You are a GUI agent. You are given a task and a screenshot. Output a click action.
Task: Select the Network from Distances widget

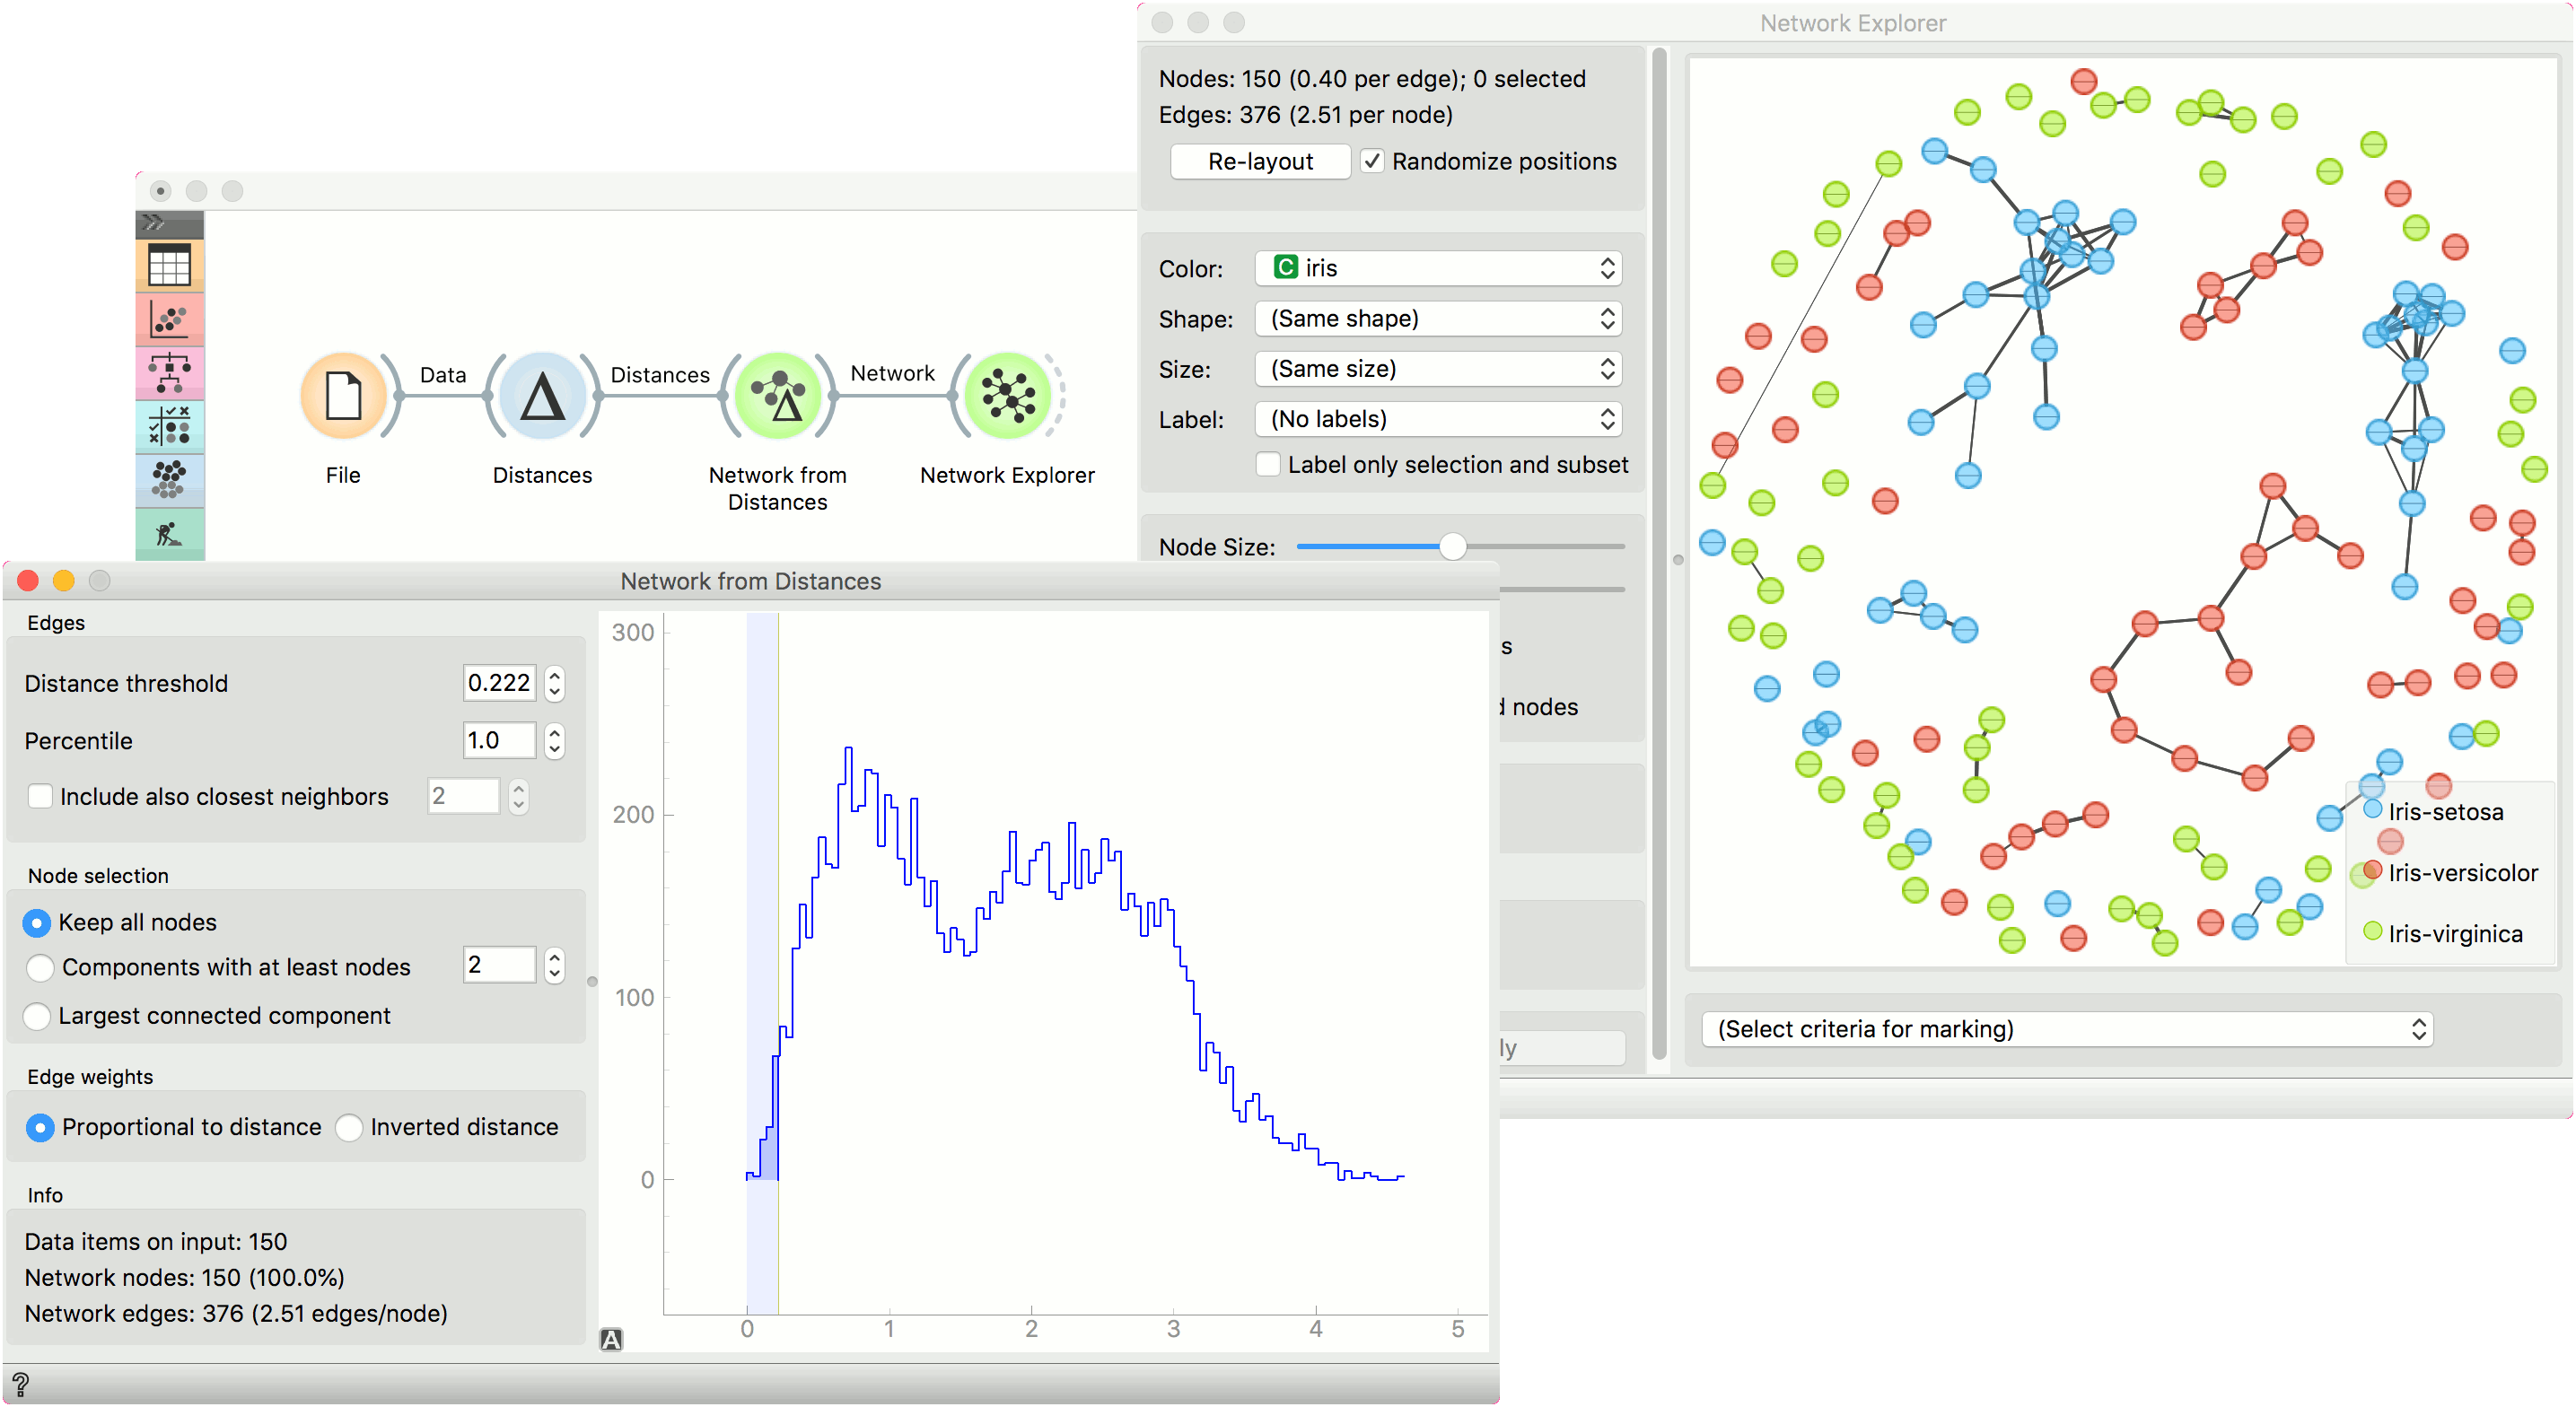777,396
